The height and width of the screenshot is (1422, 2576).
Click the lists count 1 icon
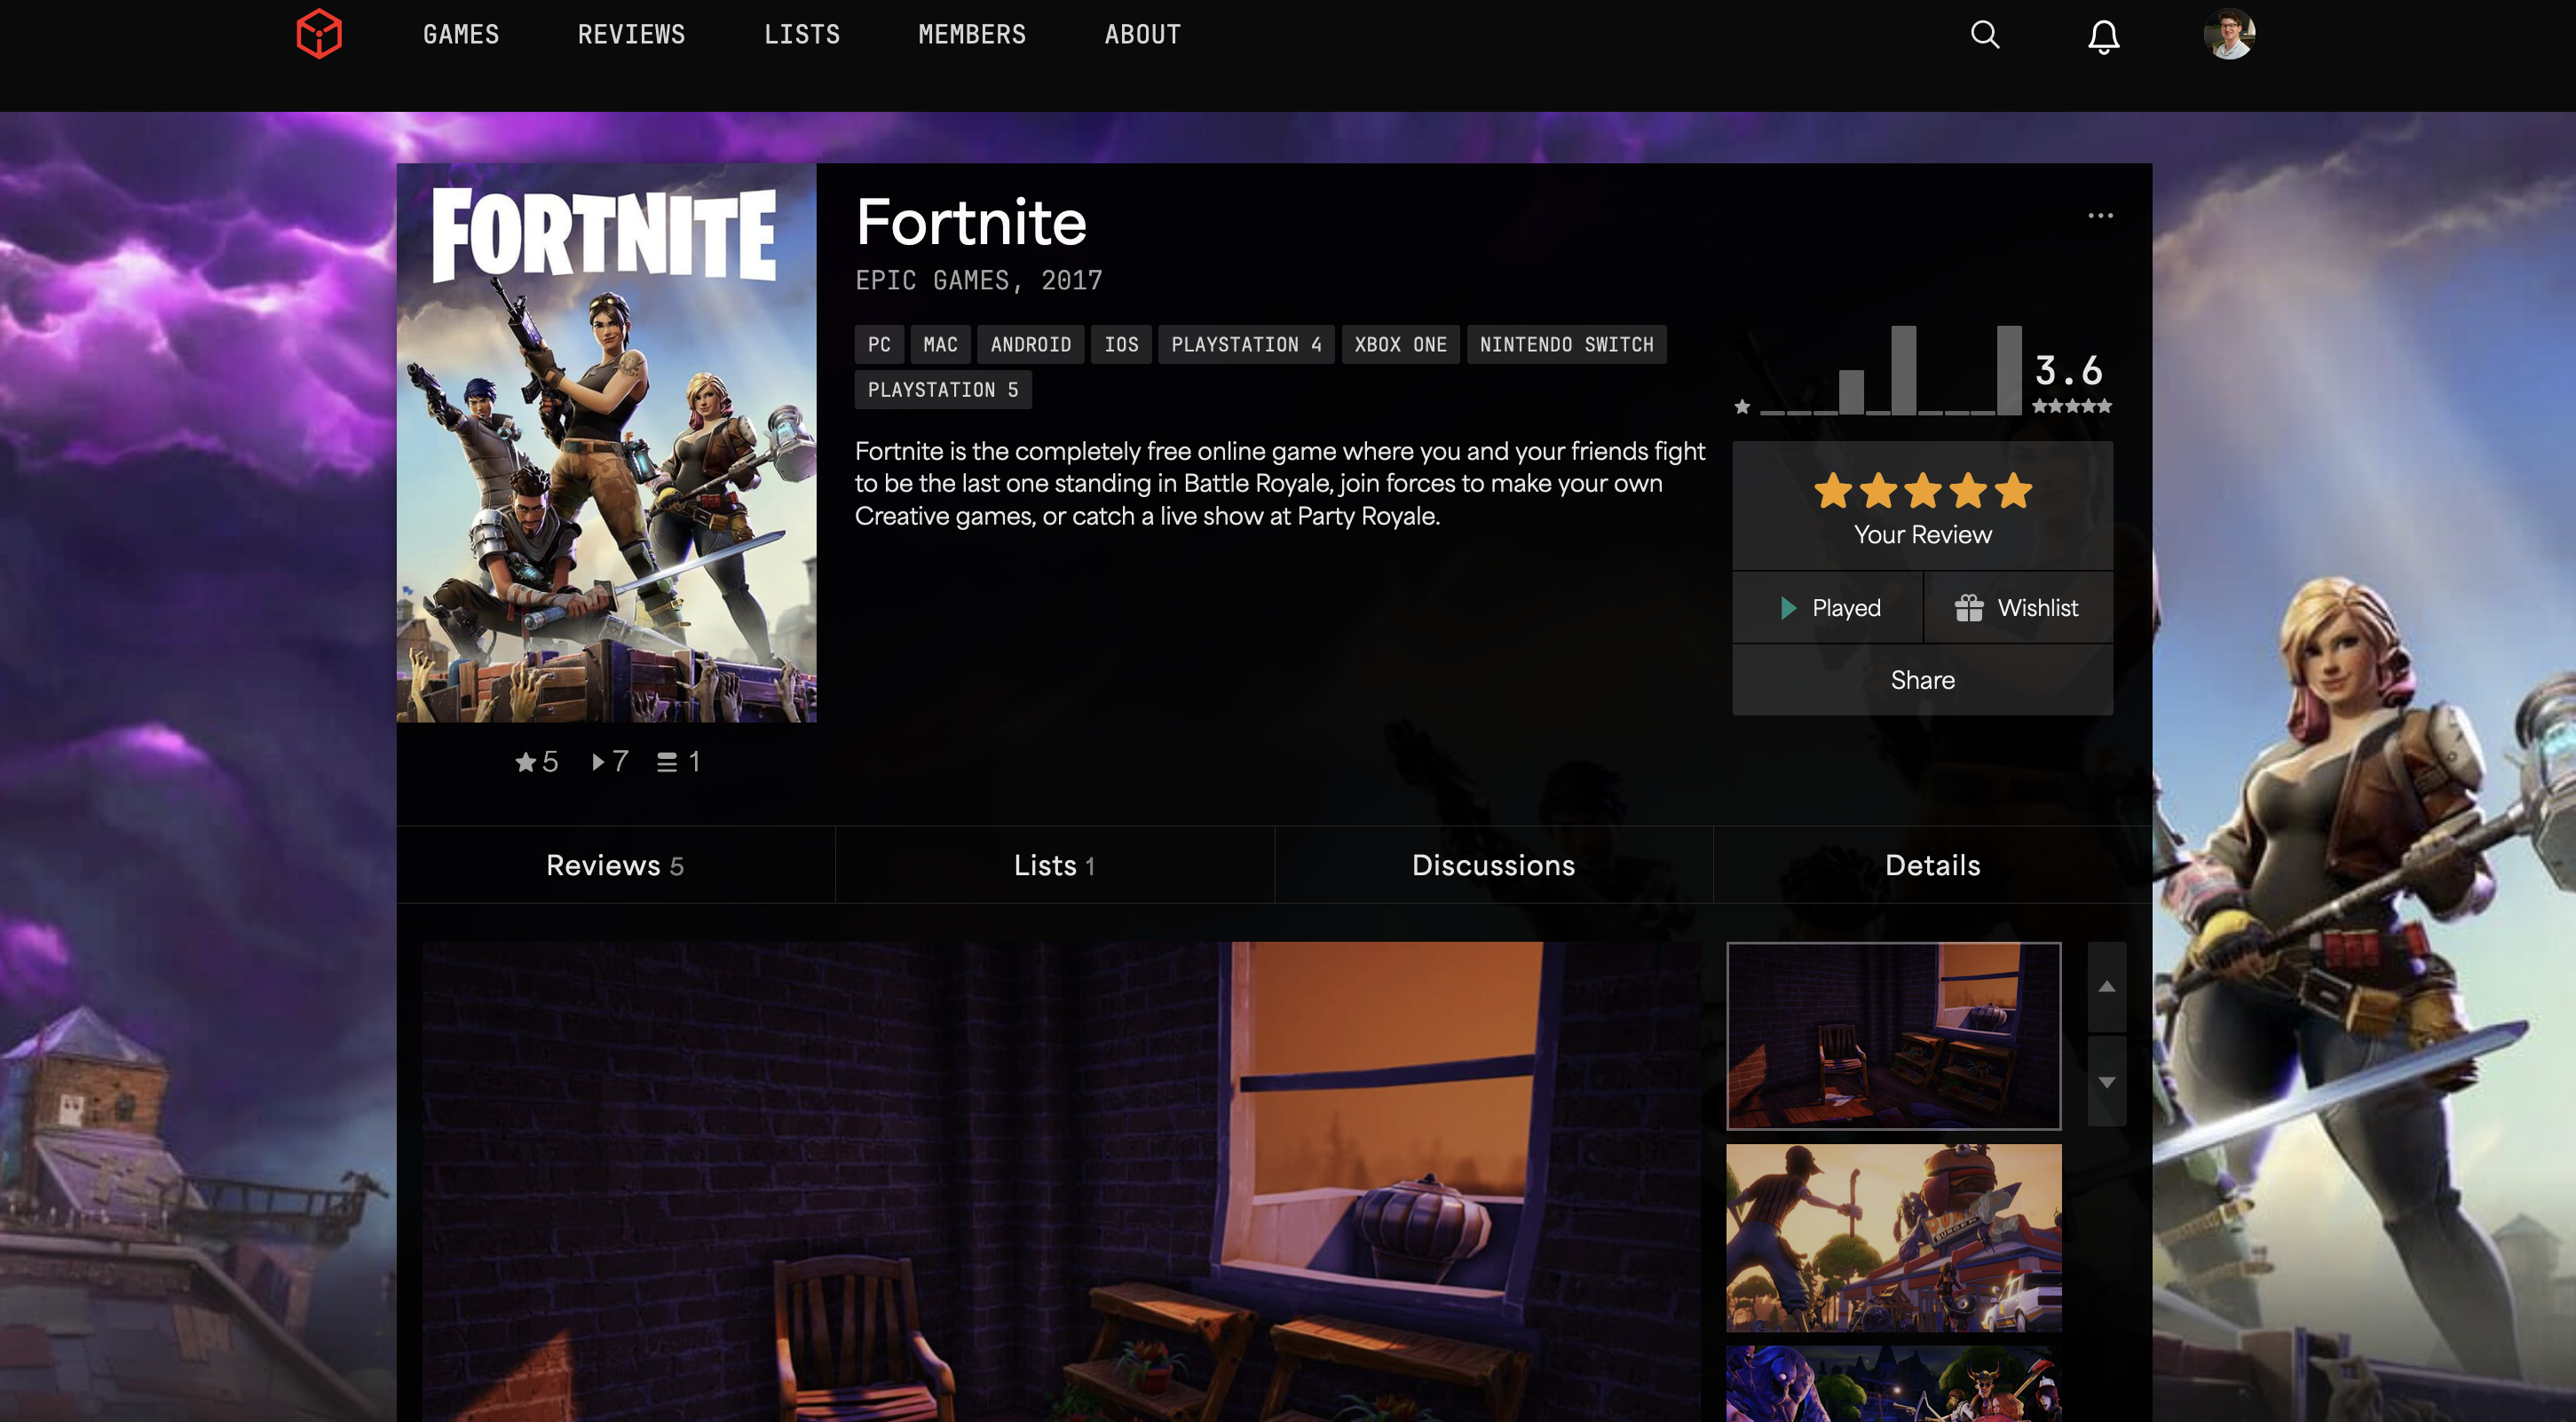click(678, 762)
